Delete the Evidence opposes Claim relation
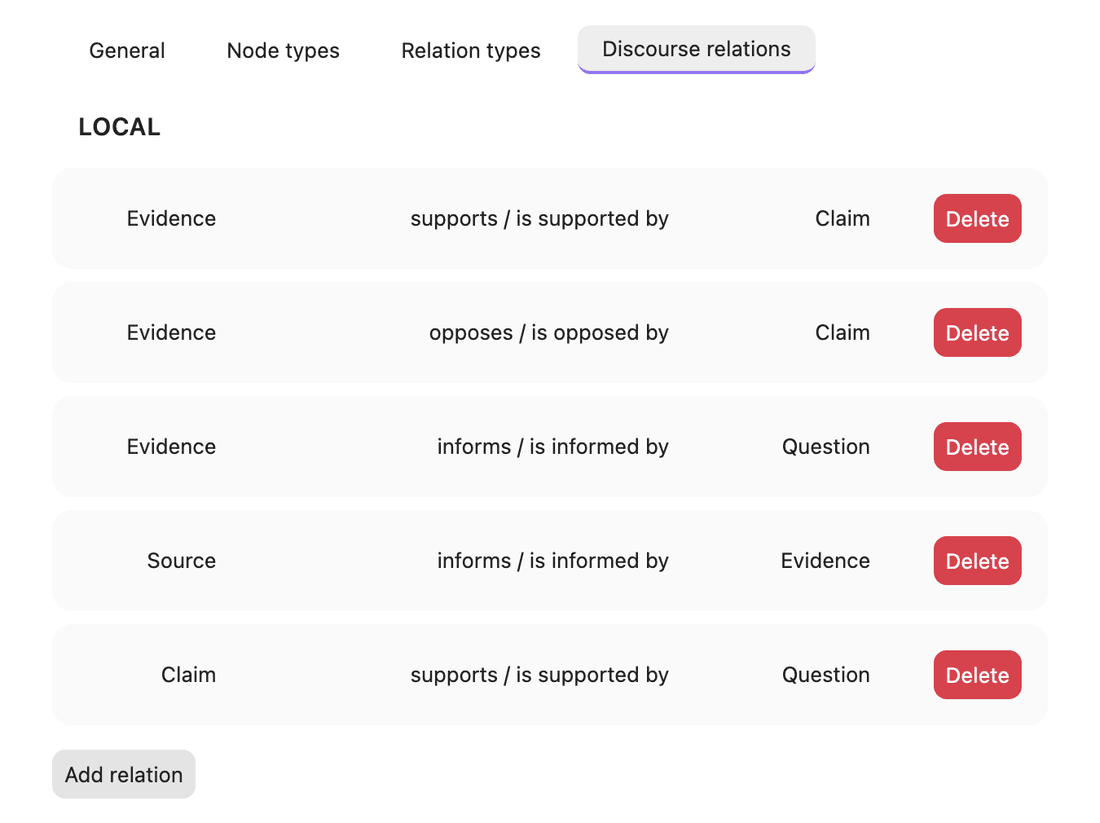The width and height of the screenshot is (1100, 823). (977, 333)
